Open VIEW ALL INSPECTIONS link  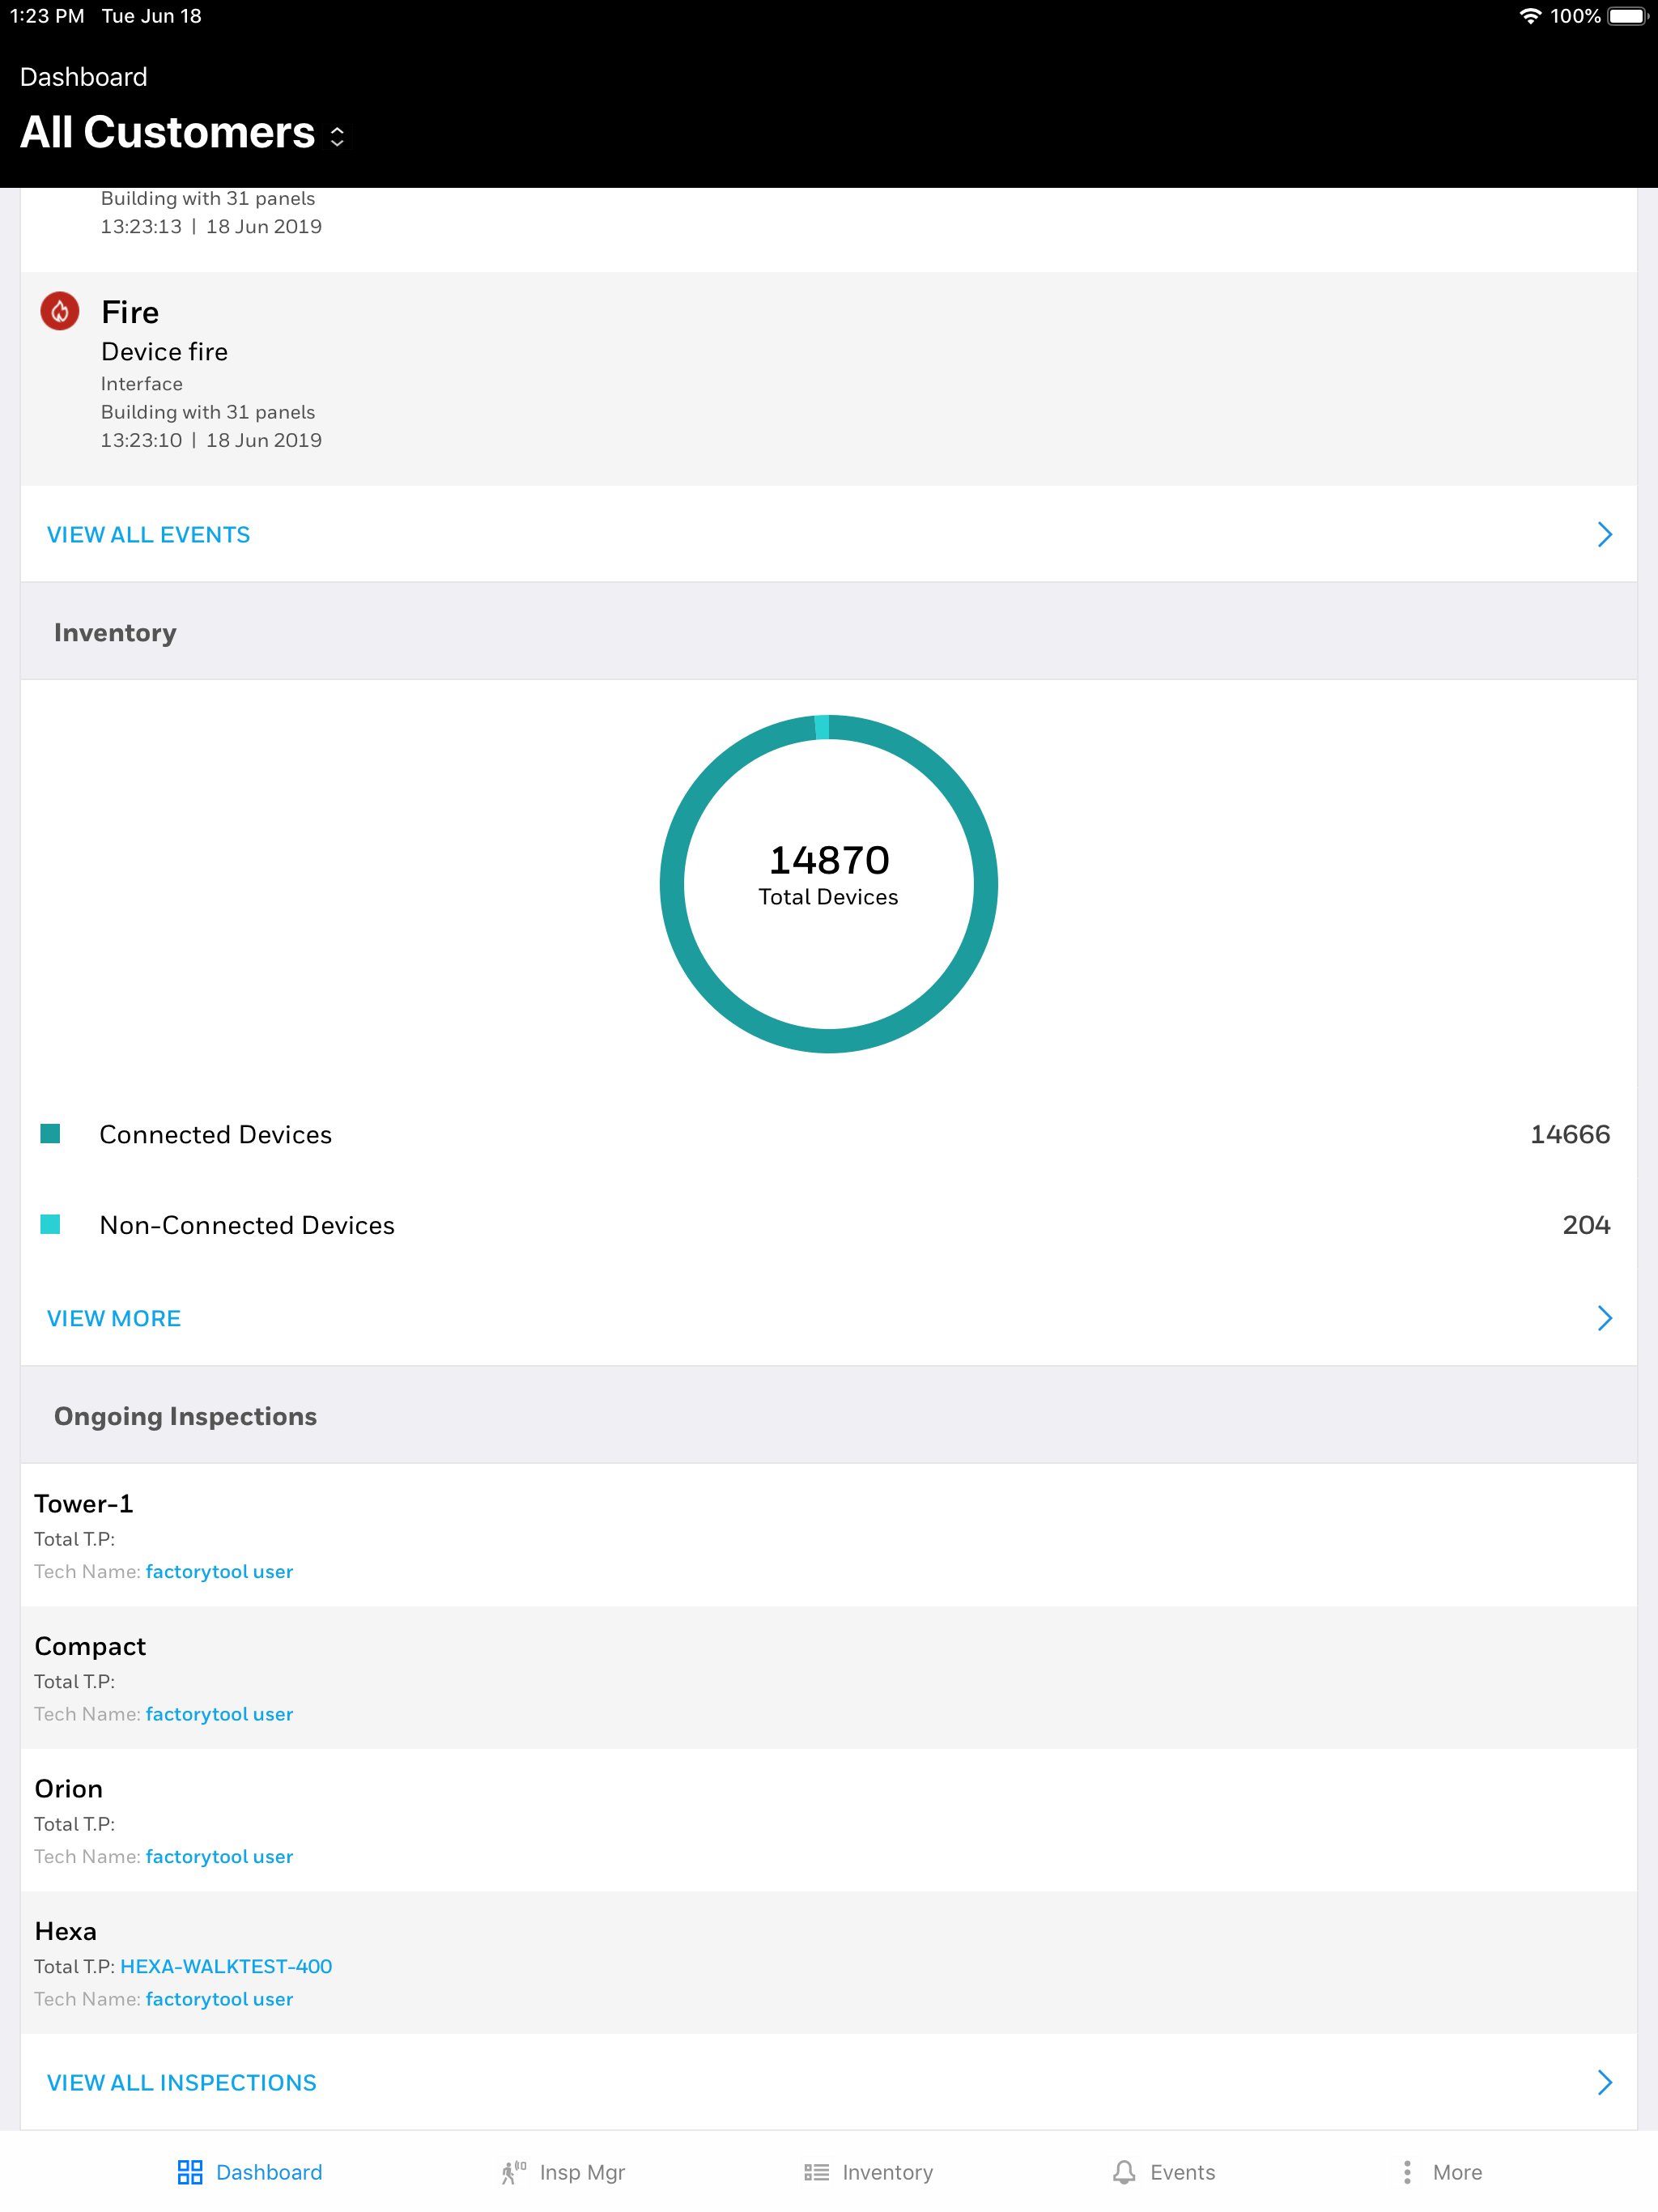[x=181, y=2082]
